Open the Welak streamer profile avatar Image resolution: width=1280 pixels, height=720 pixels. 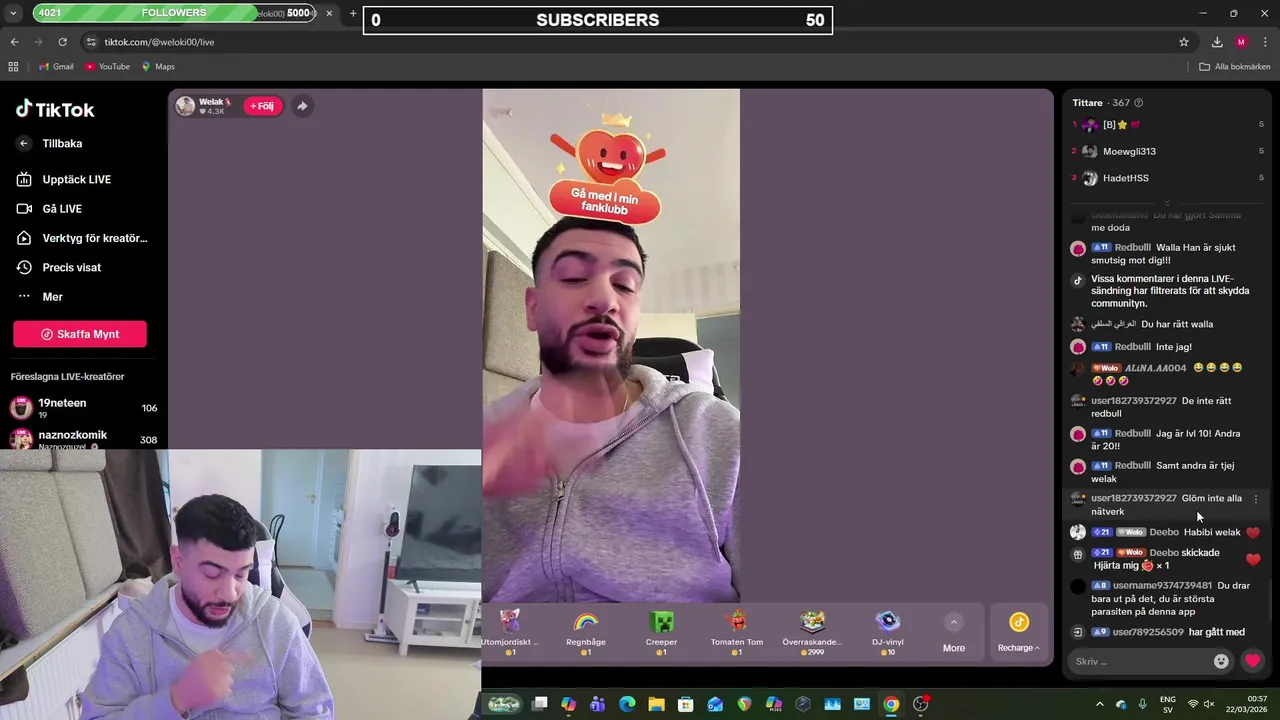[185, 106]
